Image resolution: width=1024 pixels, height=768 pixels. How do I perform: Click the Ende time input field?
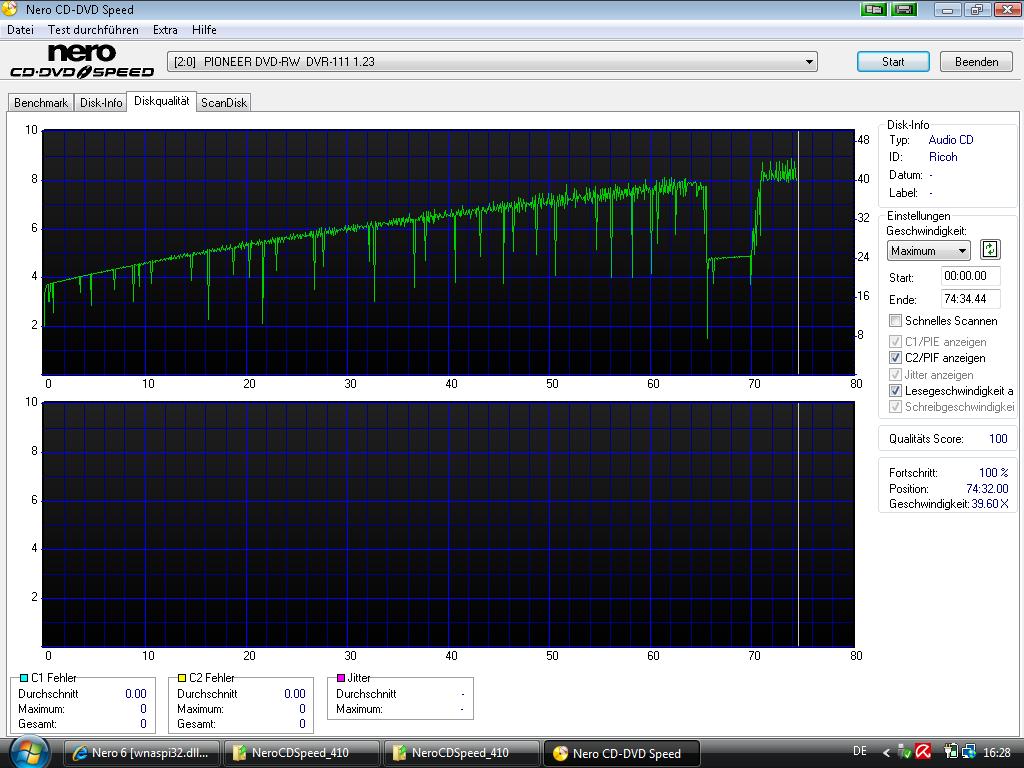point(970,299)
